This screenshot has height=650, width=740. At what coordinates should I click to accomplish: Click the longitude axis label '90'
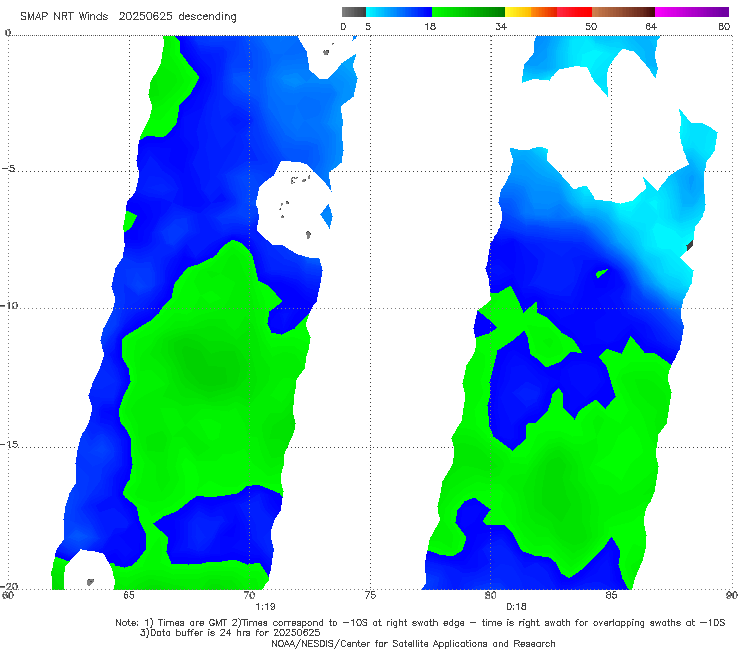732,595
